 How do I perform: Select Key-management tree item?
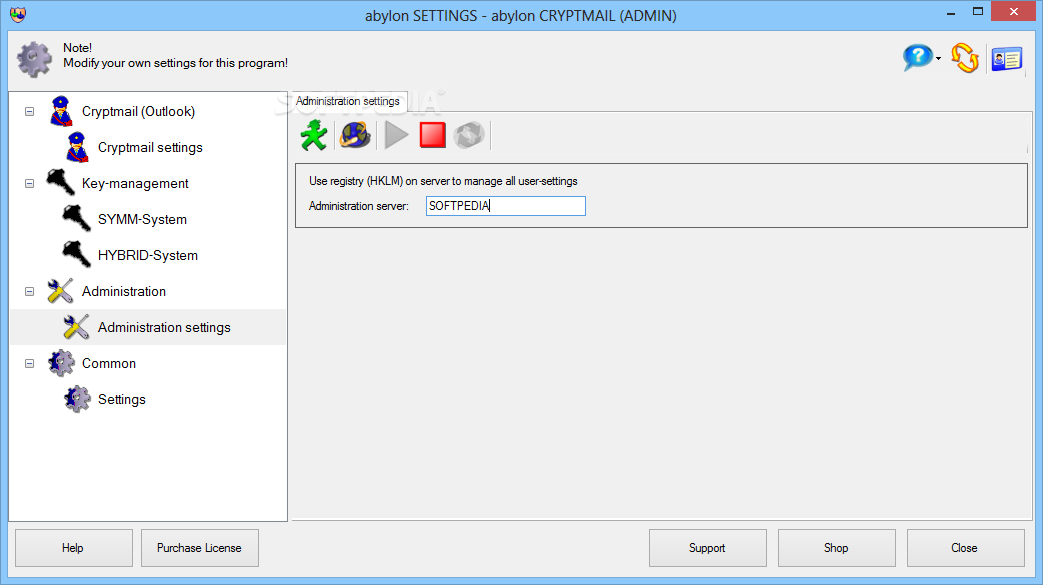point(135,183)
